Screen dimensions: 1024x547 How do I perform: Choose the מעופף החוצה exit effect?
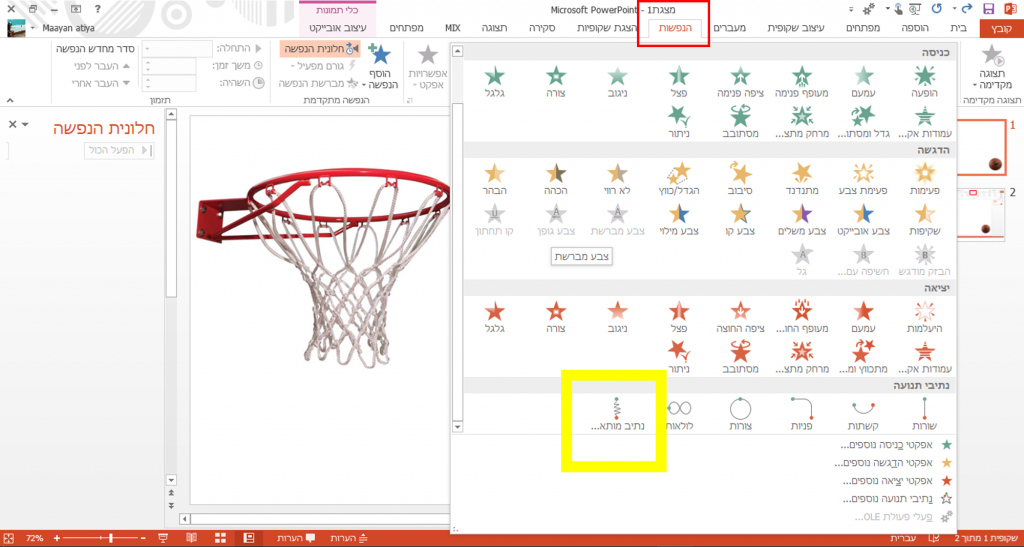coord(802,317)
